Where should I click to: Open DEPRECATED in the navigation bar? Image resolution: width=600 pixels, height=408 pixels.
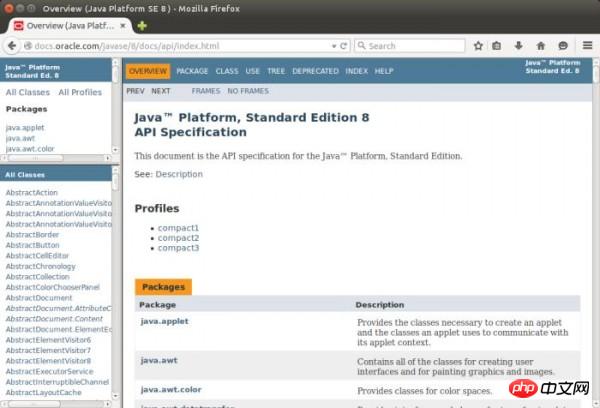[x=315, y=71]
